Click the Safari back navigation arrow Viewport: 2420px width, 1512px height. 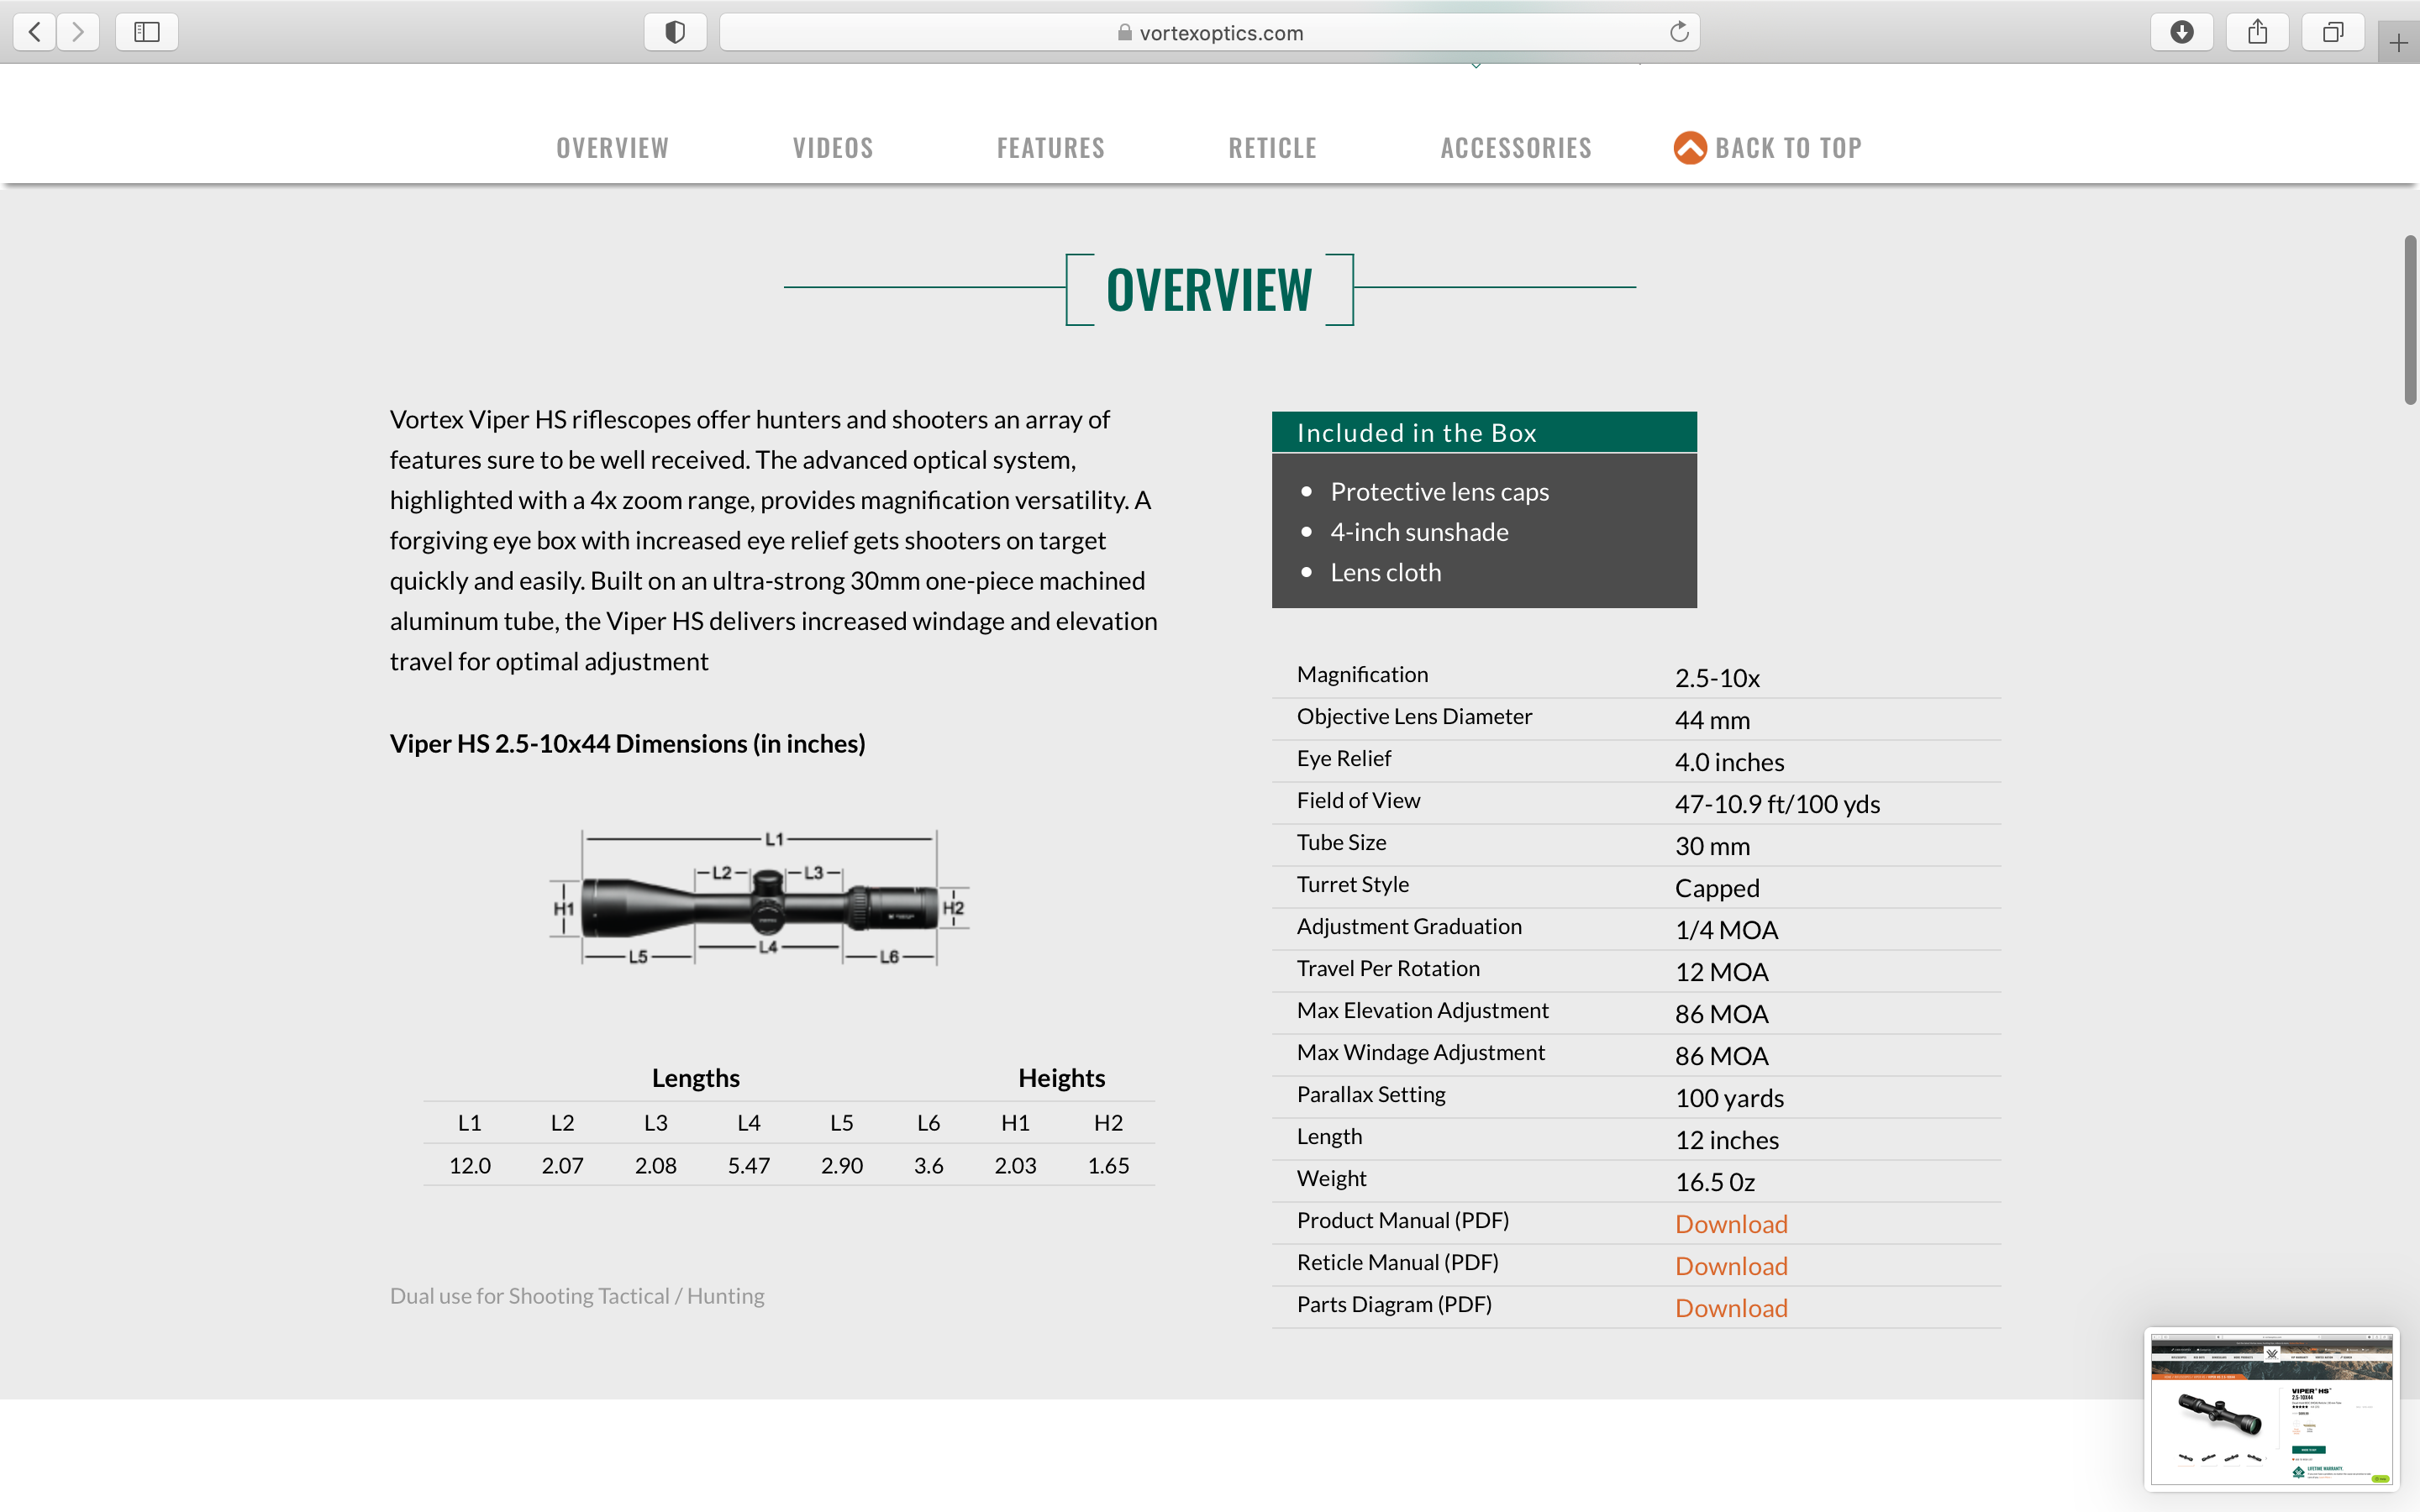point(35,32)
